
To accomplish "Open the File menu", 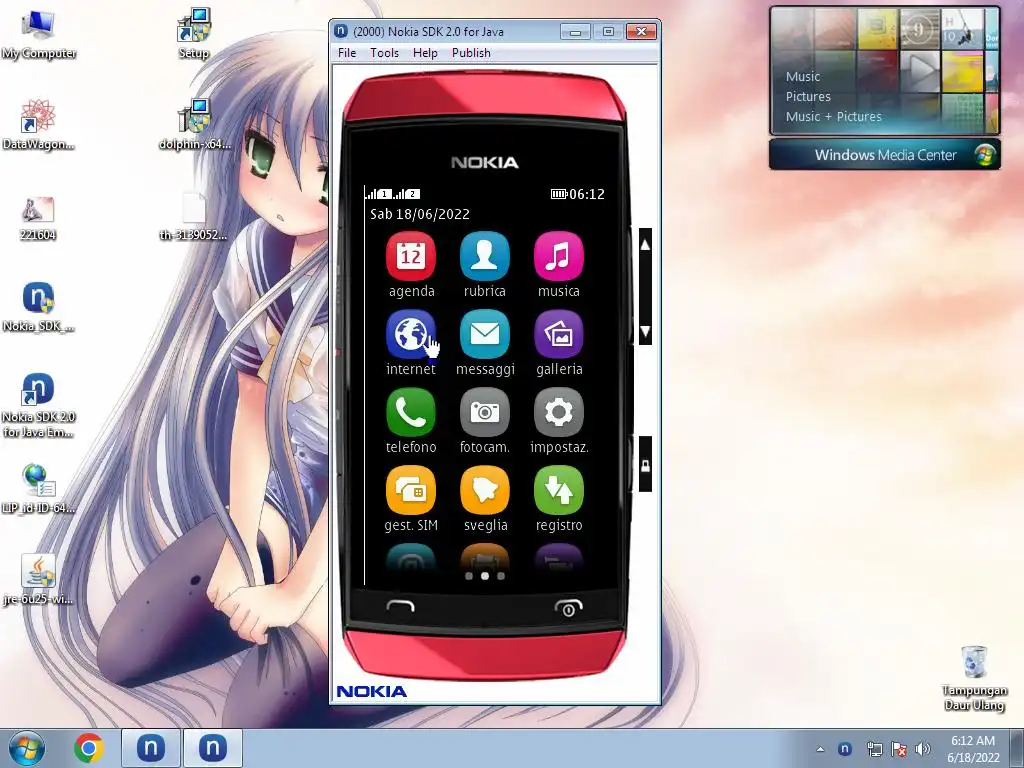I will click(x=347, y=53).
